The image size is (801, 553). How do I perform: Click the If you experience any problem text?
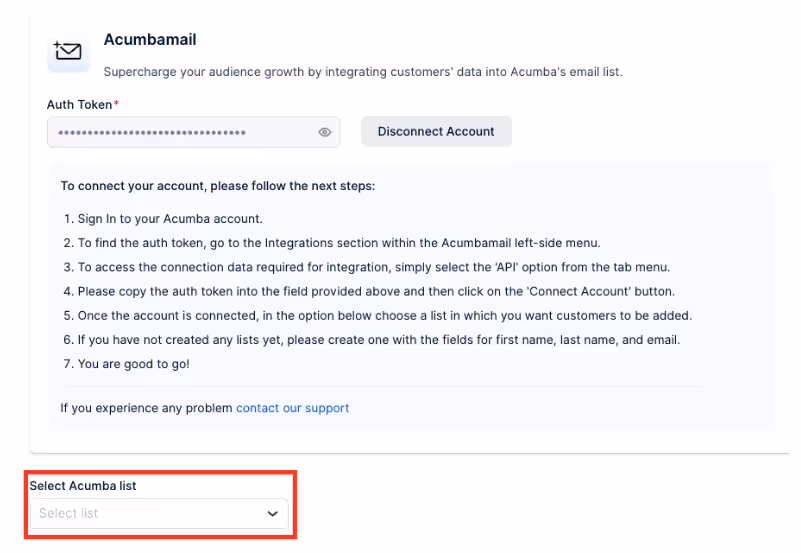click(146, 408)
